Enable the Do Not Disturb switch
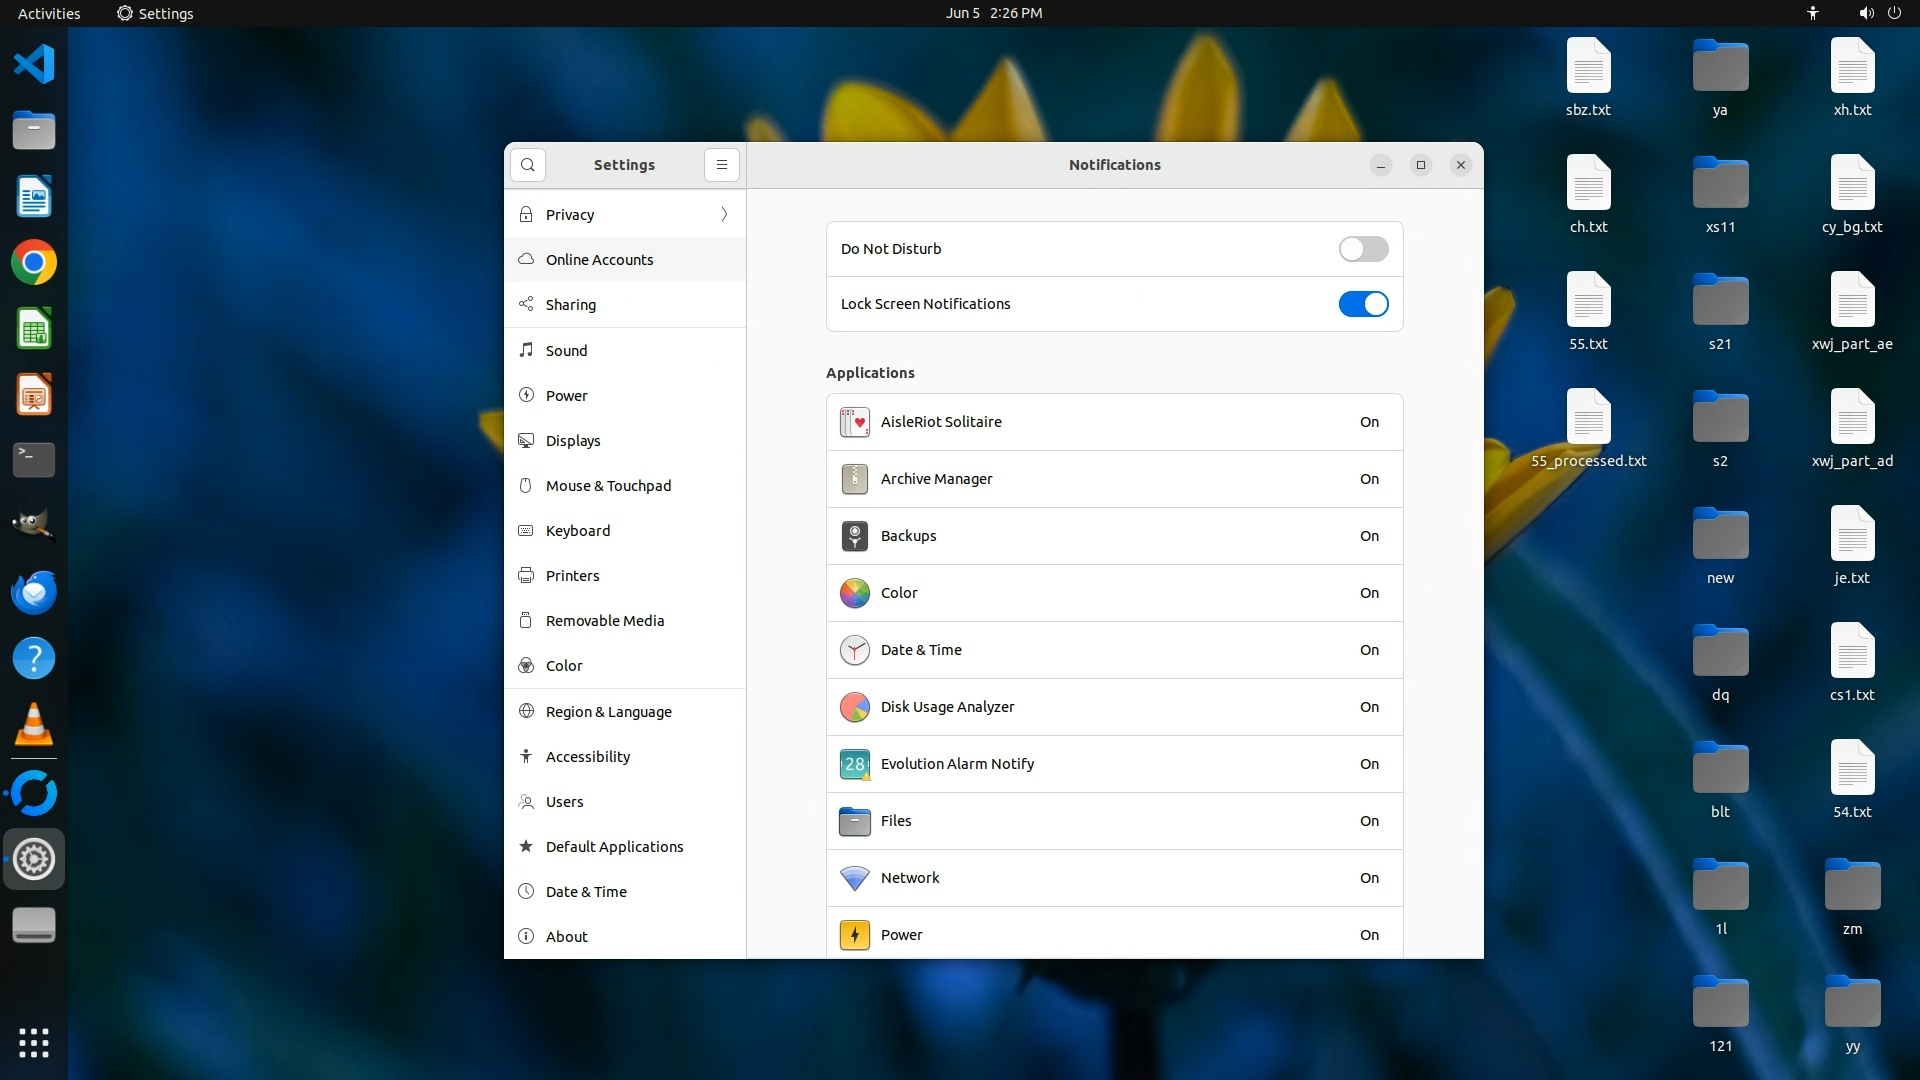Screen dimensions: 1920x1080 click(x=1363, y=249)
